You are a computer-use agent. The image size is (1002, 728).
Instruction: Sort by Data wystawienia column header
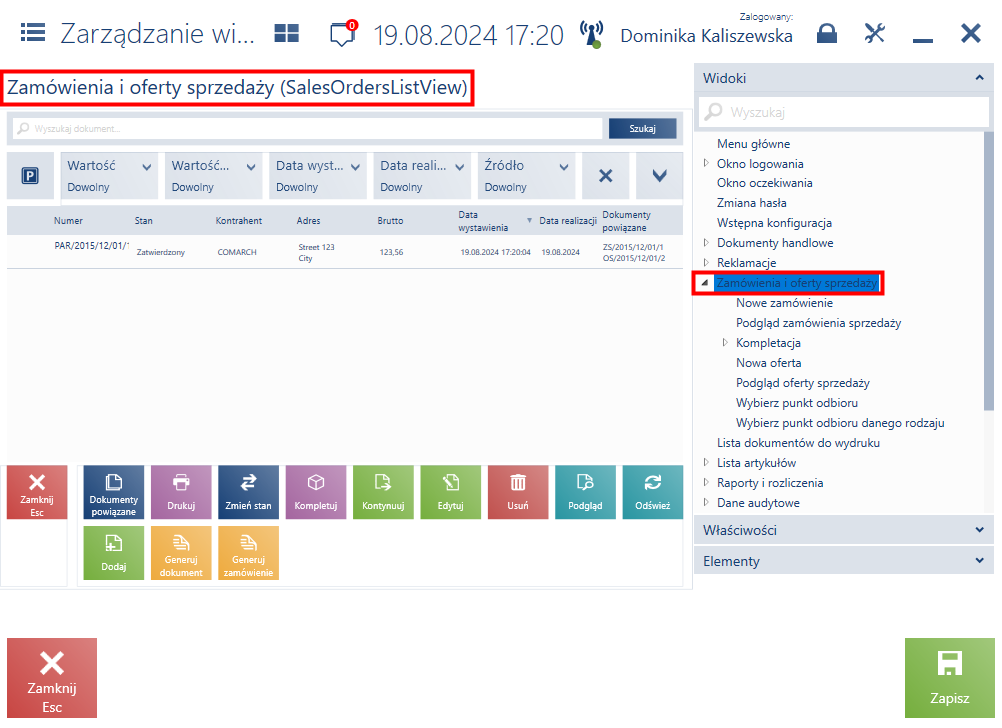483,221
